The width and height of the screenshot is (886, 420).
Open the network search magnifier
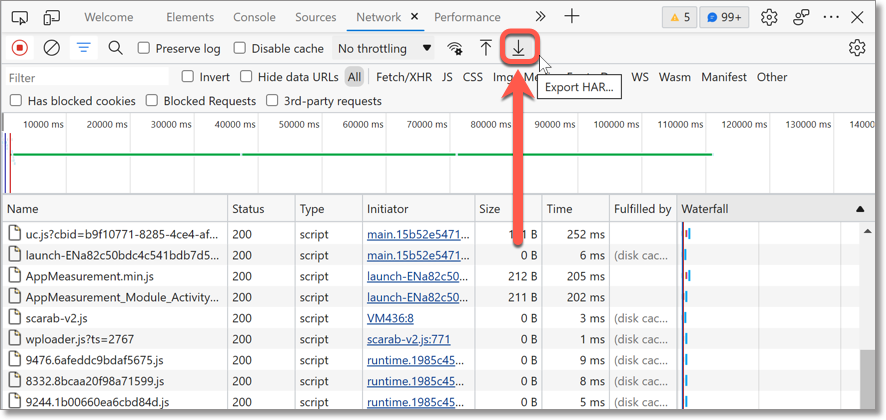click(x=116, y=48)
